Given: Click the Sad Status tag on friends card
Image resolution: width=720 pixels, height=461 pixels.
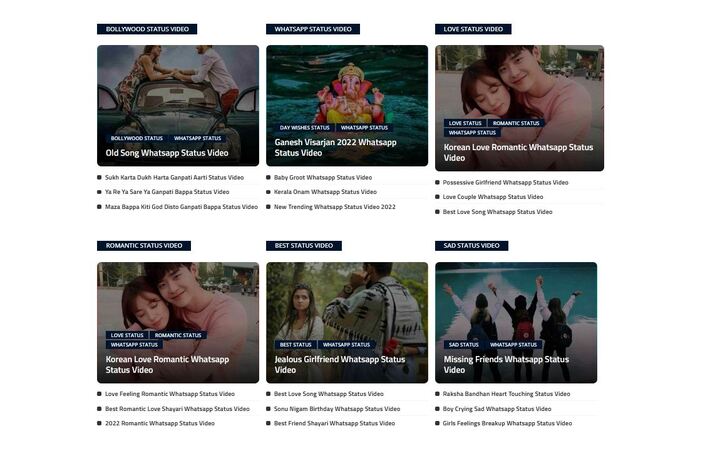Looking at the screenshot, I should tap(463, 344).
